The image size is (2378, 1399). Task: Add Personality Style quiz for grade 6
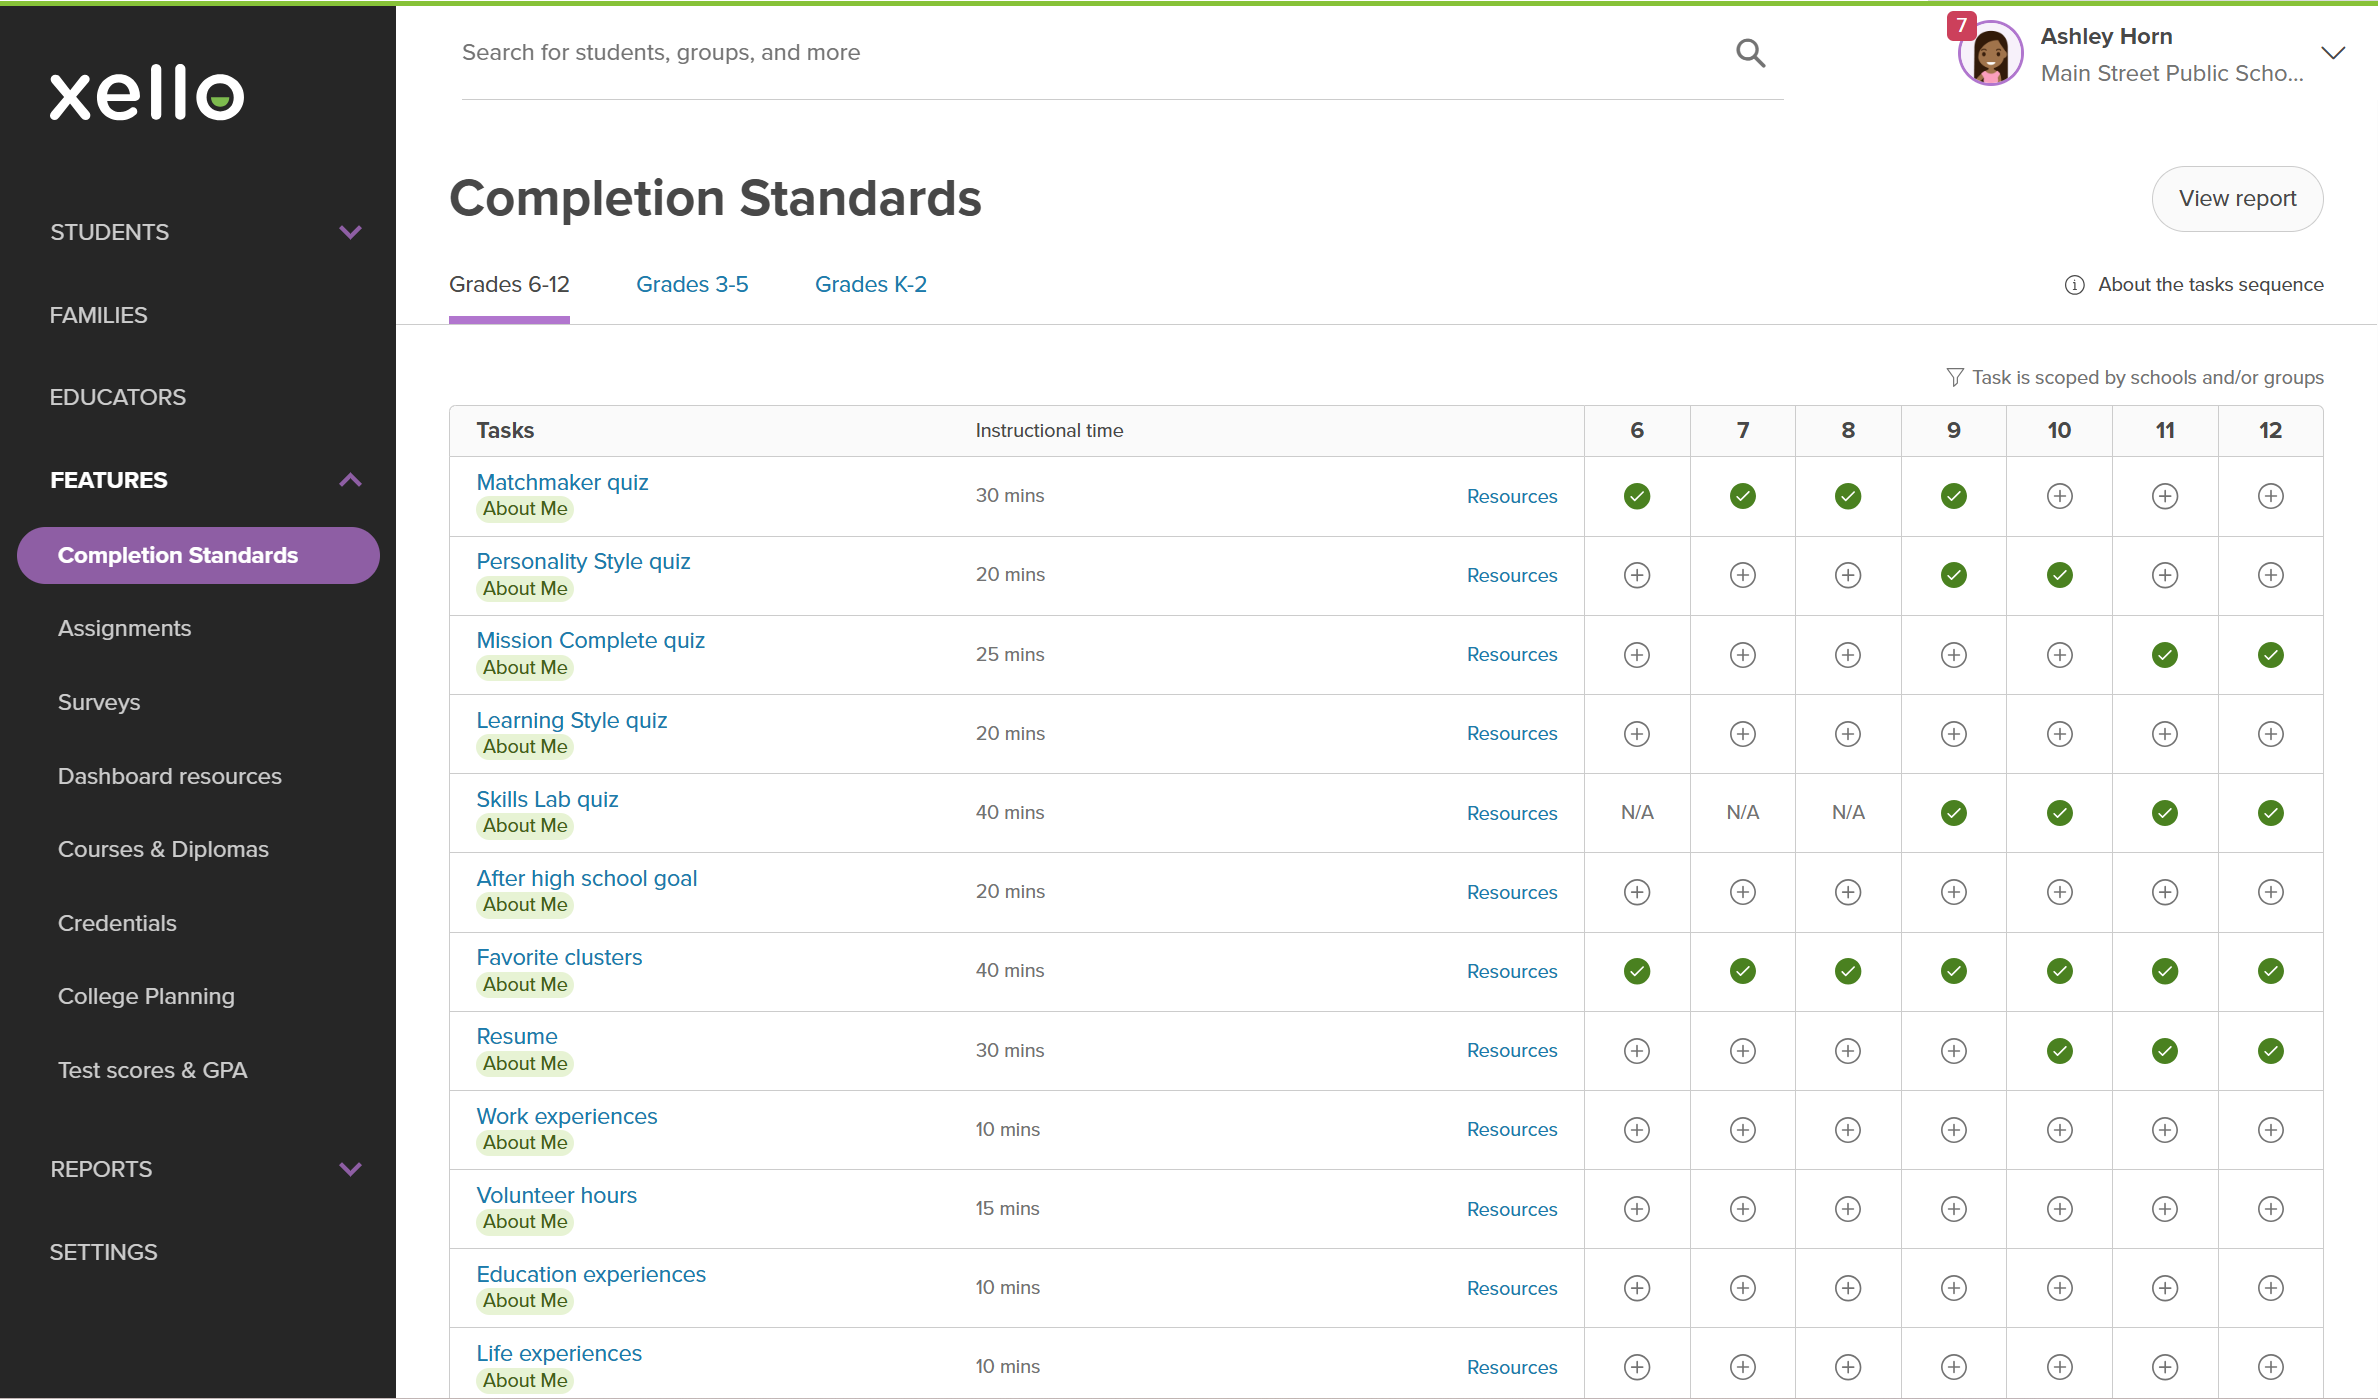pos(1637,575)
